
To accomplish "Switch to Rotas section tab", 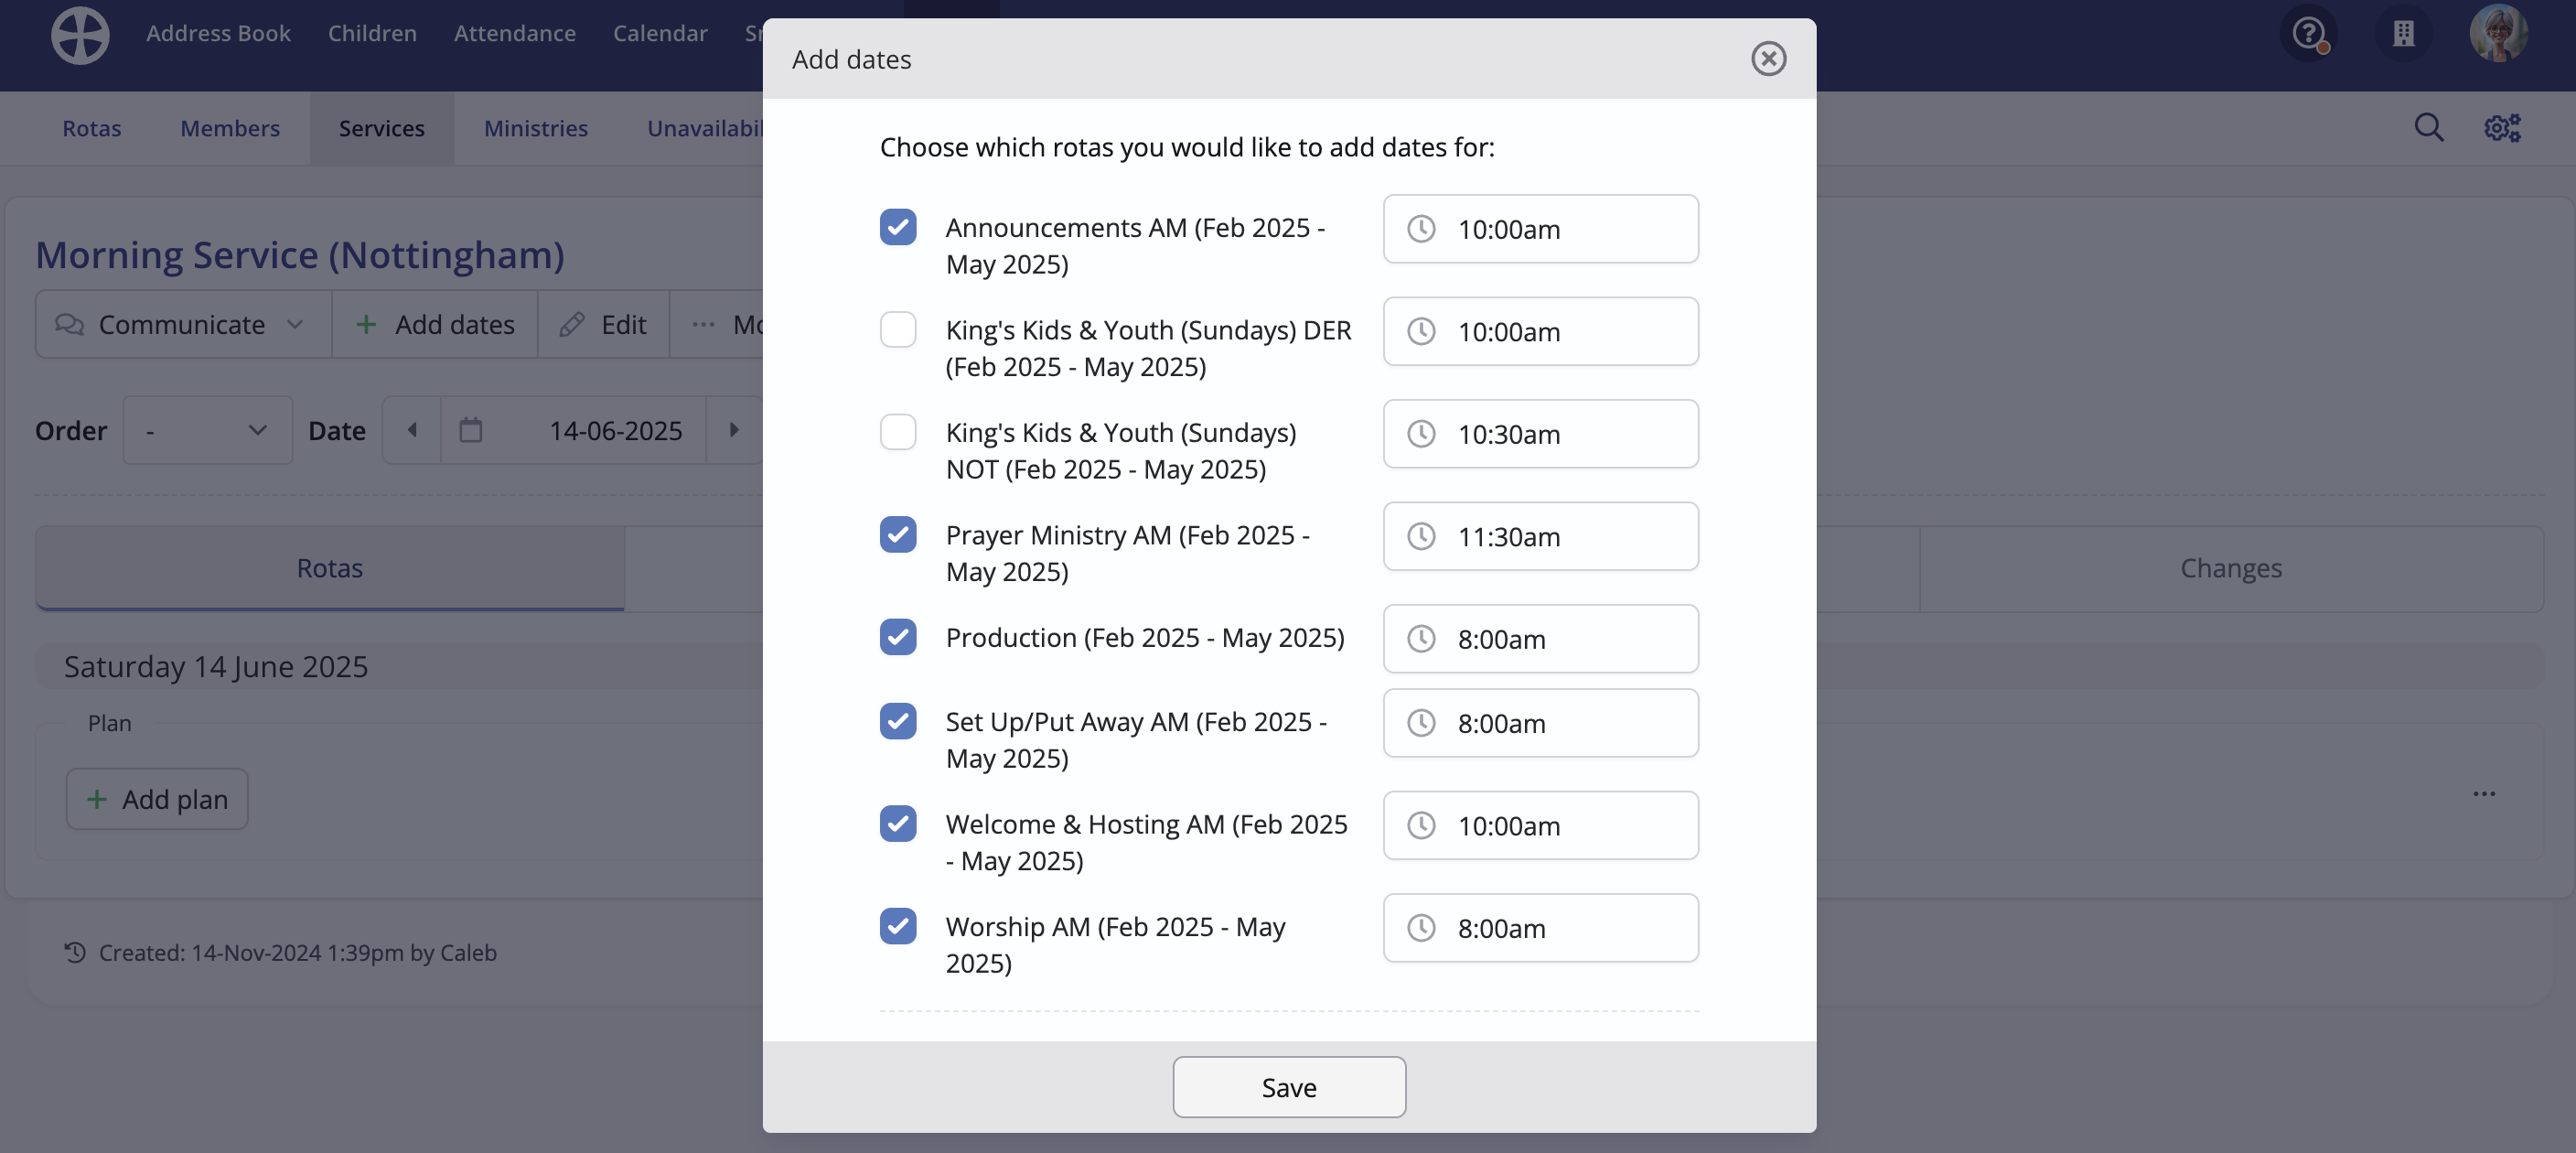I will 91,128.
